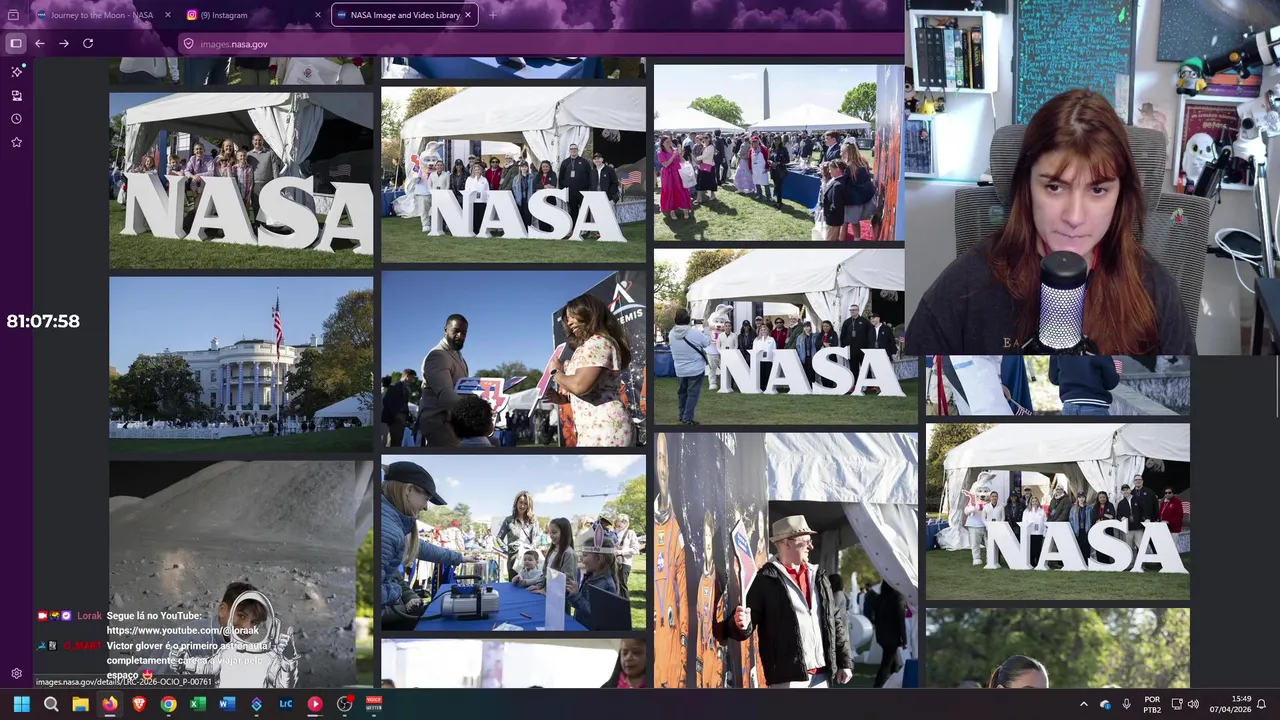Open Word from the taskbar
Viewport: 1280px width, 720px height.
[227, 704]
